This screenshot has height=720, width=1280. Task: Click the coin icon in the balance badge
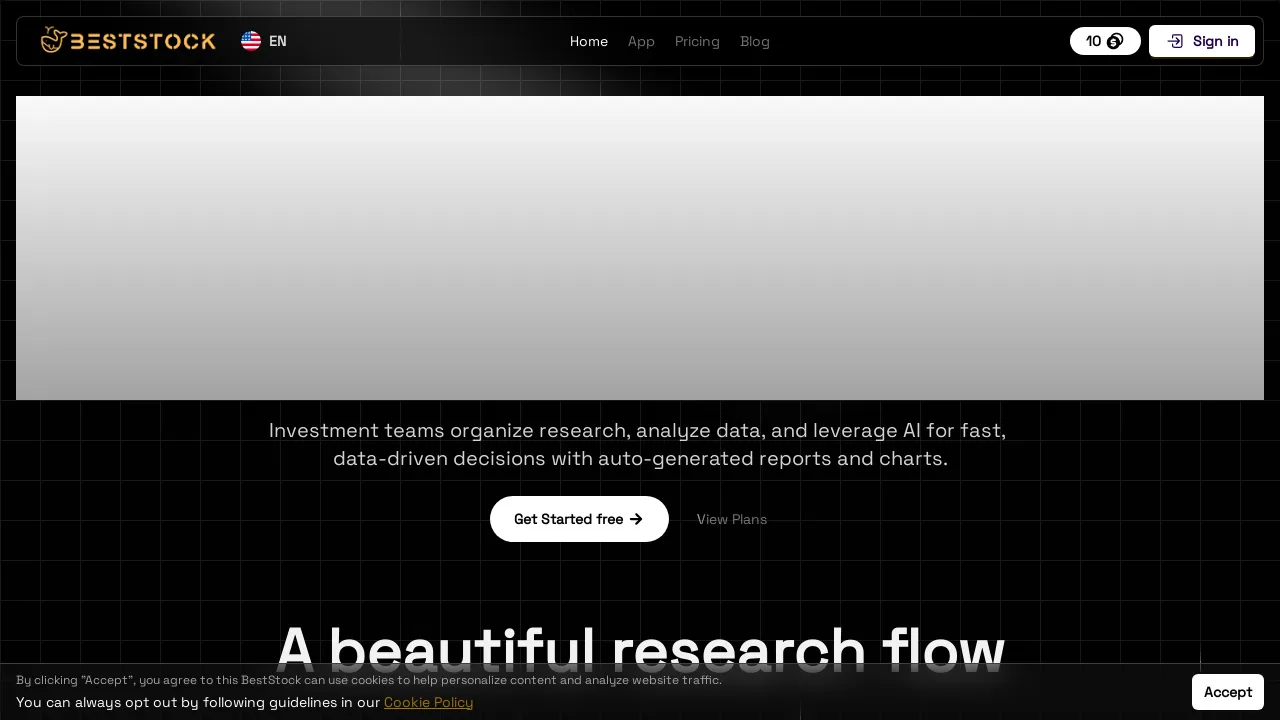tap(1115, 41)
